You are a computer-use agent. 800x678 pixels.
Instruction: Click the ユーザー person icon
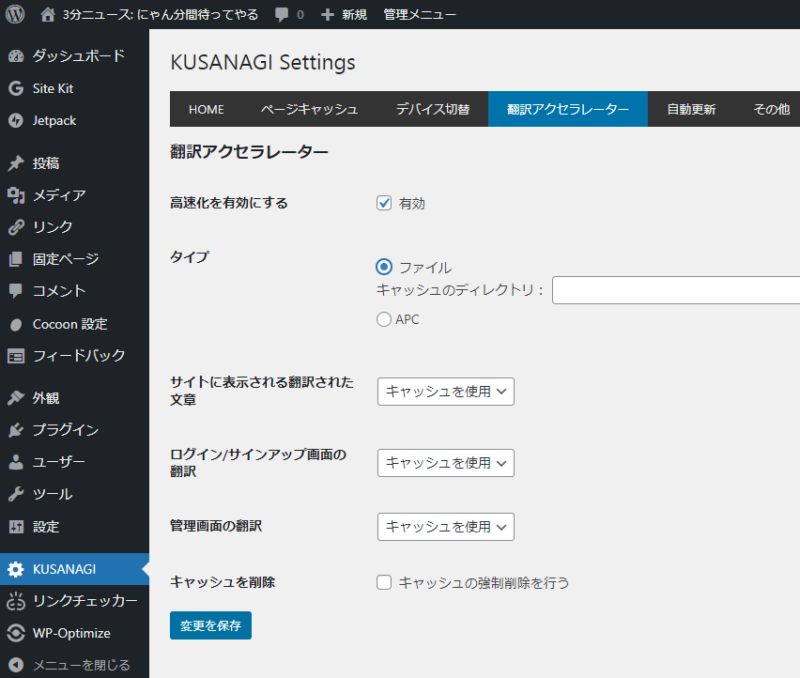pos(16,462)
